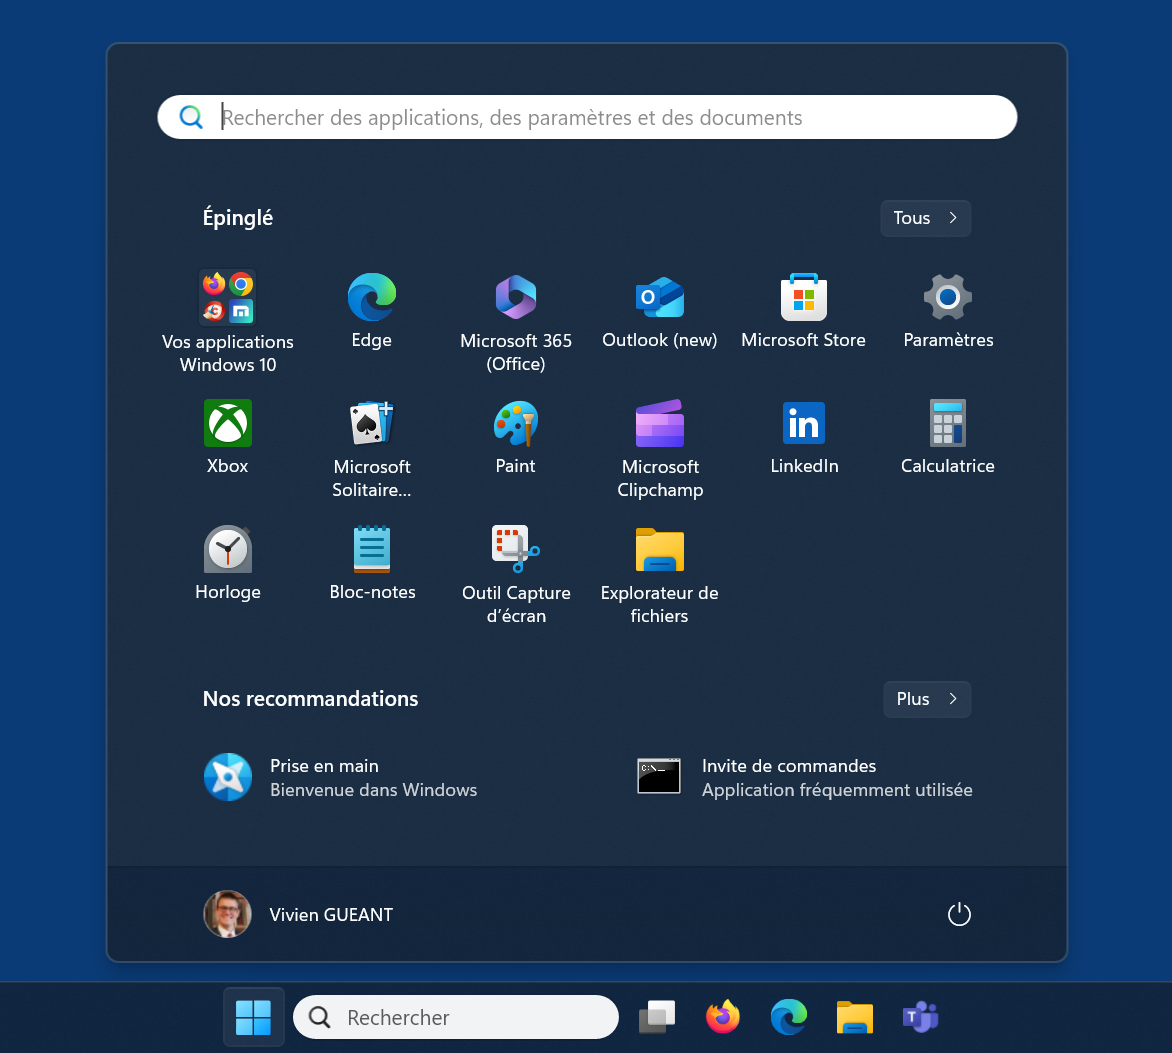Click the Windows Start button in taskbar

(x=253, y=1017)
